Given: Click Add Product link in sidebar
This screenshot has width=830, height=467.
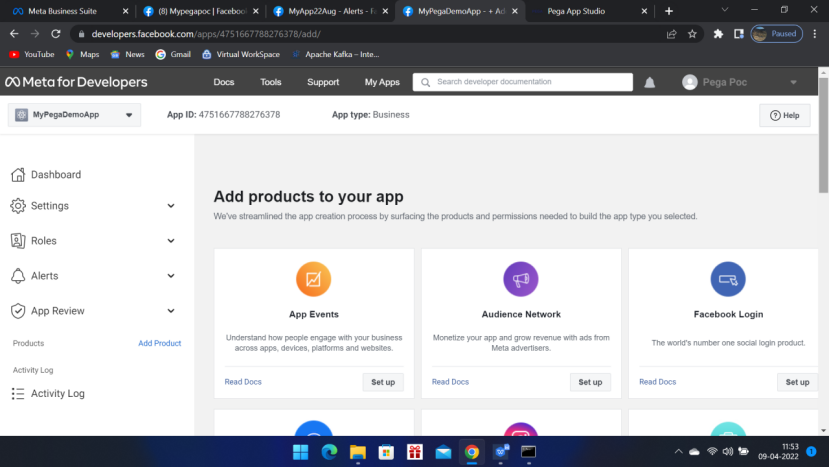Looking at the screenshot, I should click(x=159, y=343).
